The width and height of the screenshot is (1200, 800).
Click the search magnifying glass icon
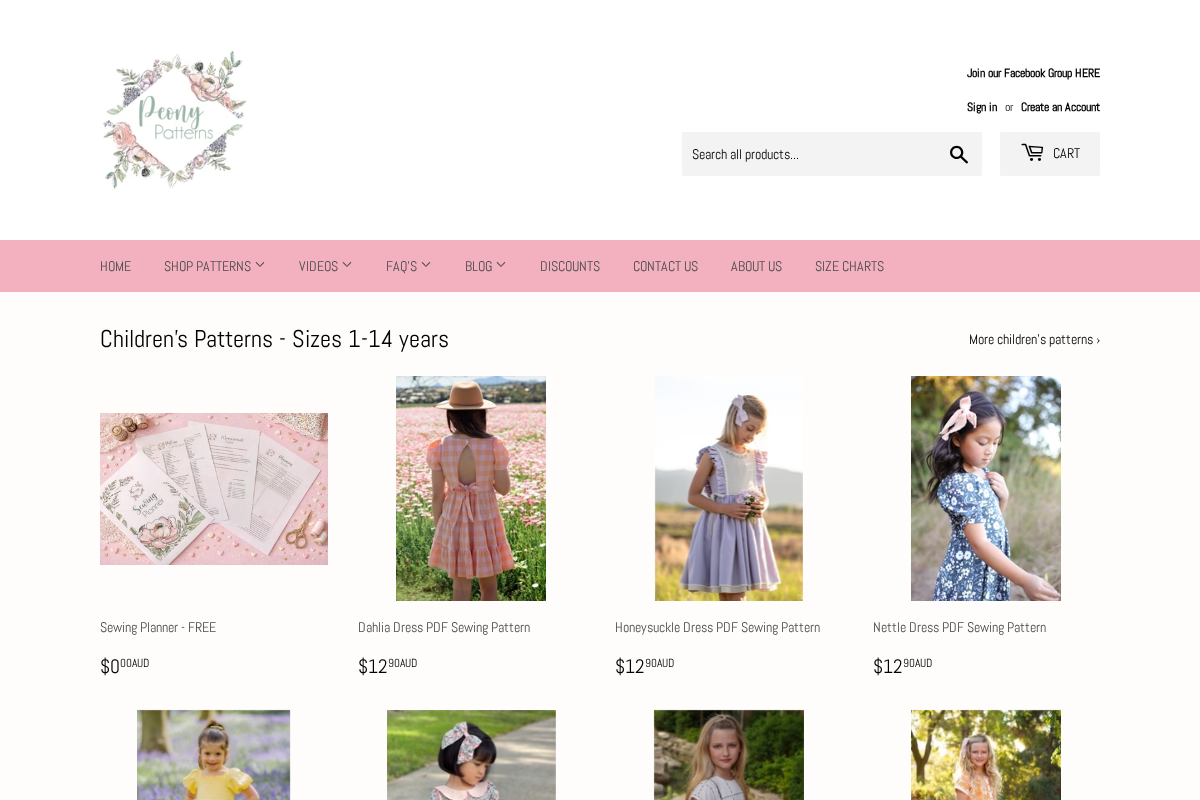pos(958,154)
